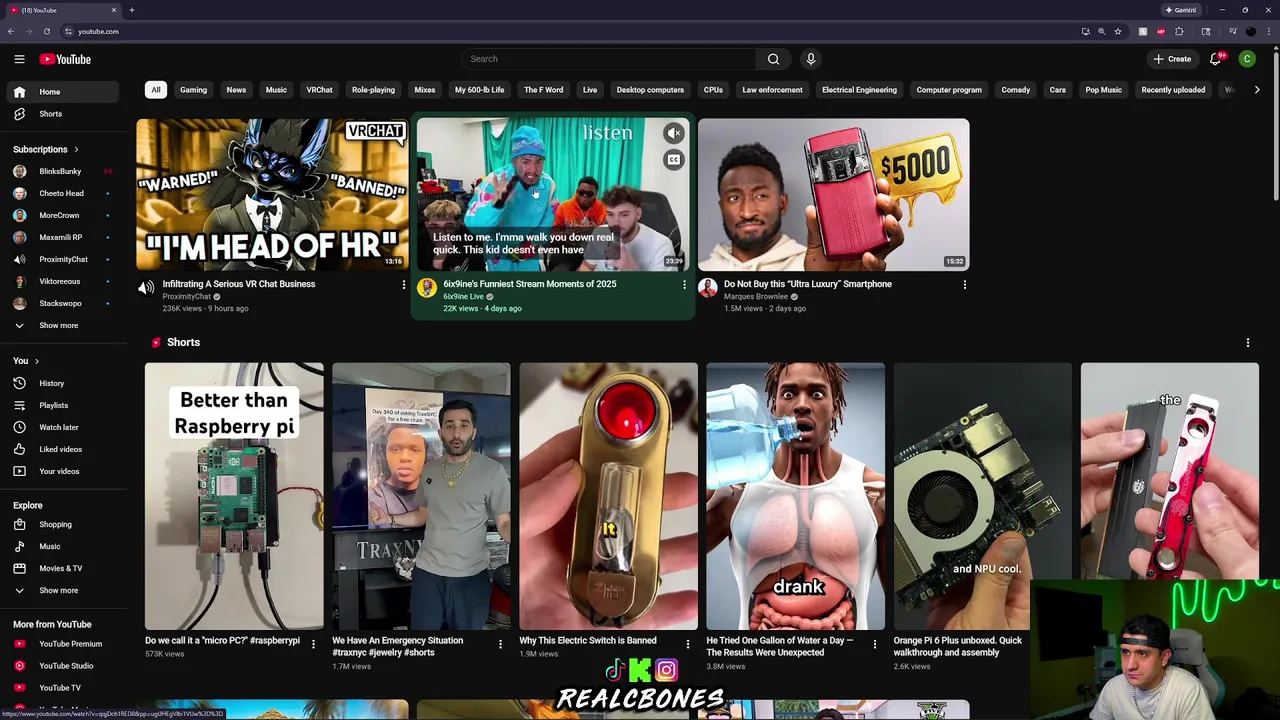Bookmark this page with star icon
Screen dimensions: 1280x720
click(1118, 31)
